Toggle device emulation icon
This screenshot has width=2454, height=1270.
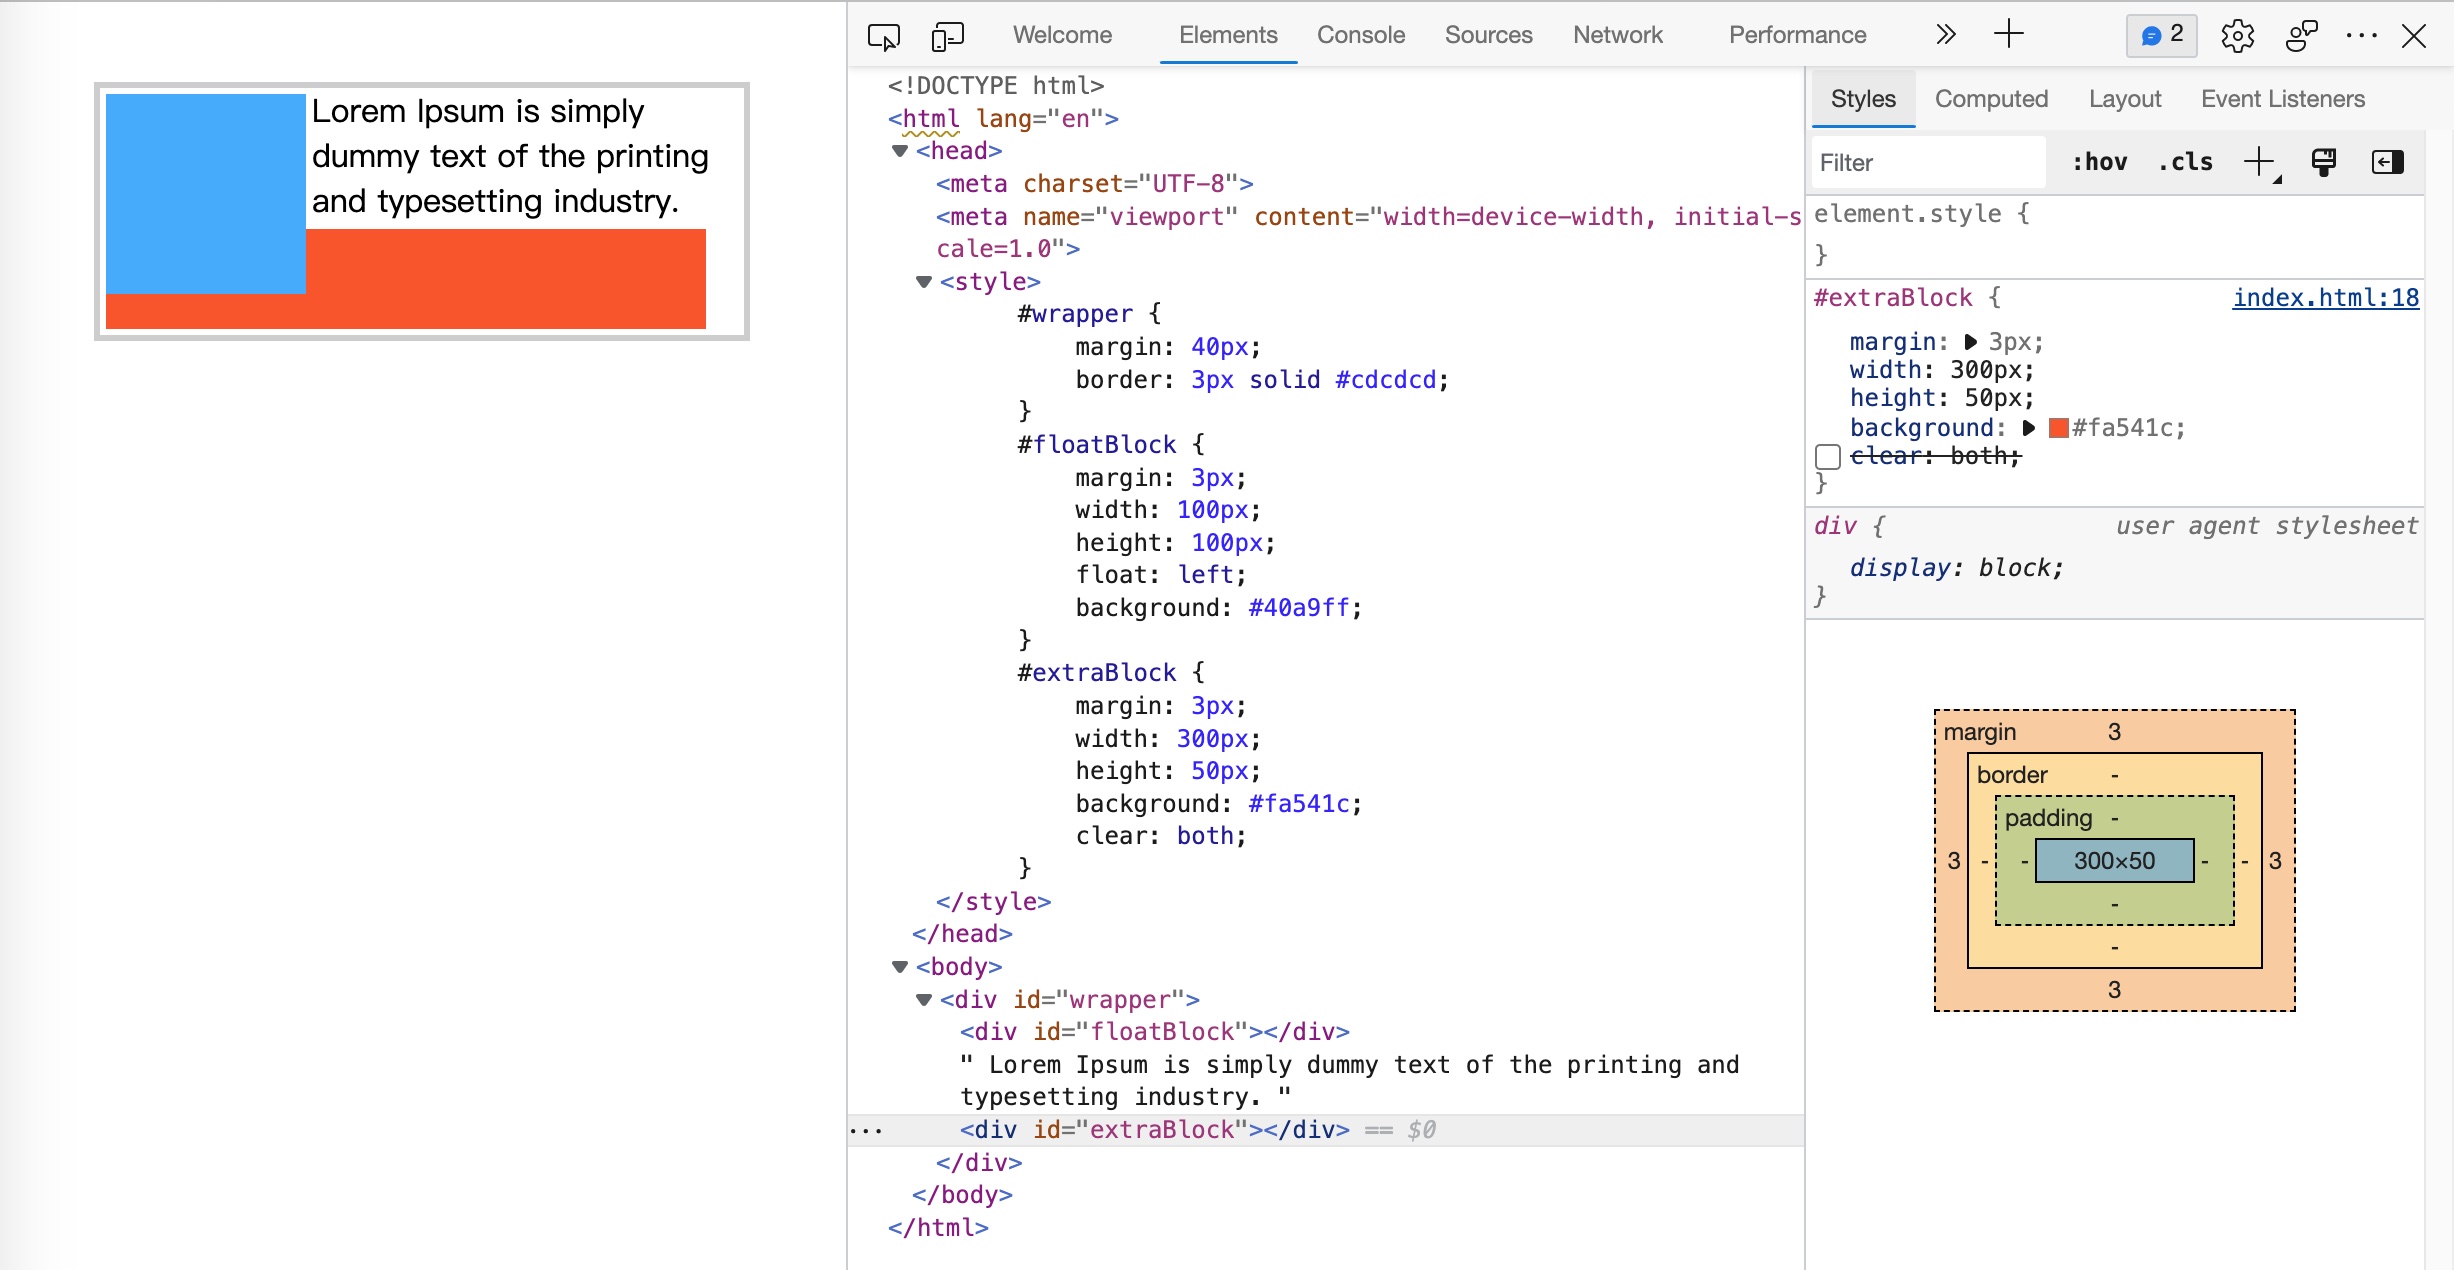tap(947, 36)
